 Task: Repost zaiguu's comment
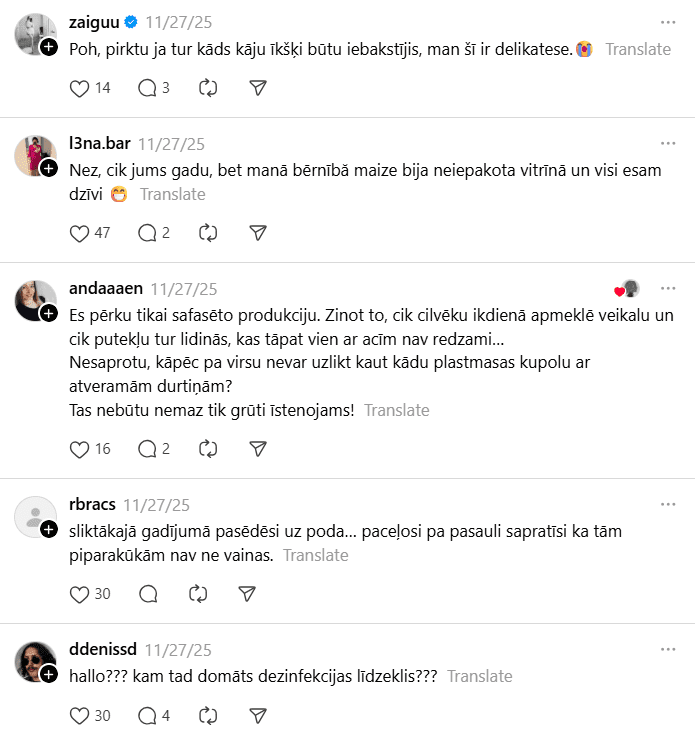coord(208,88)
